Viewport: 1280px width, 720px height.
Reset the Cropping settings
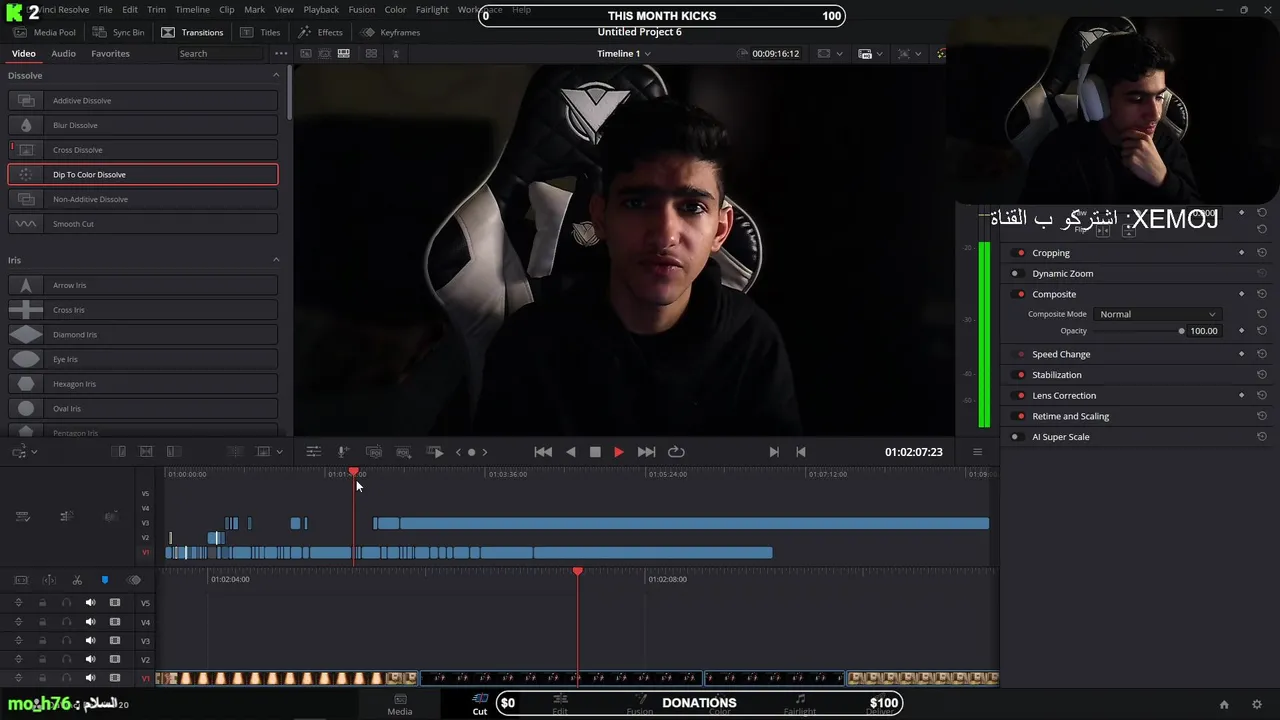[1262, 253]
